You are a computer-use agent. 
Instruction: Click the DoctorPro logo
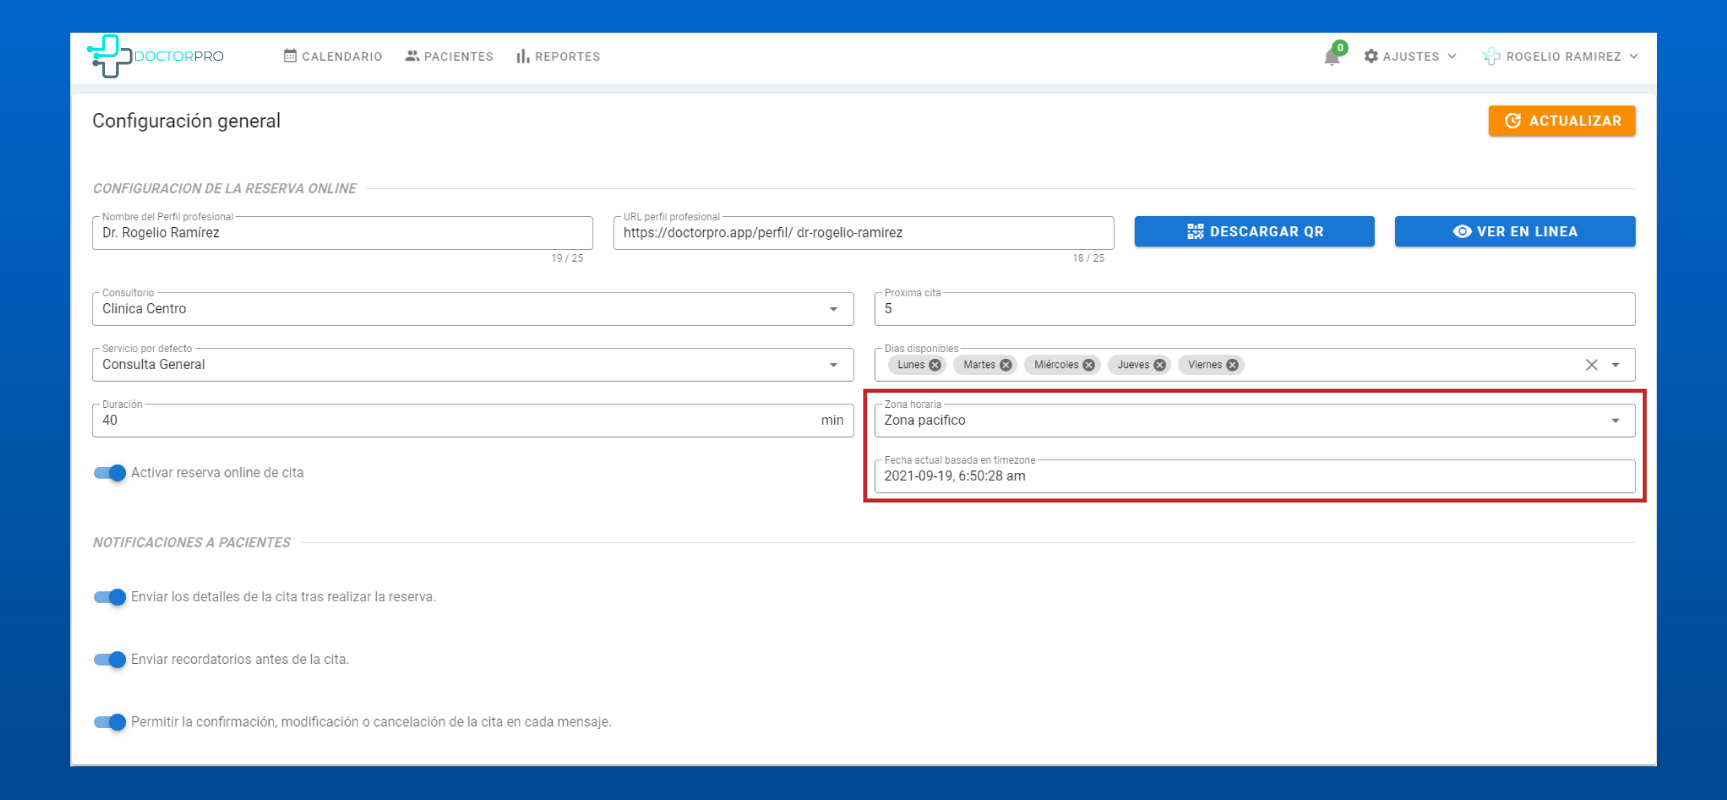pos(156,56)
